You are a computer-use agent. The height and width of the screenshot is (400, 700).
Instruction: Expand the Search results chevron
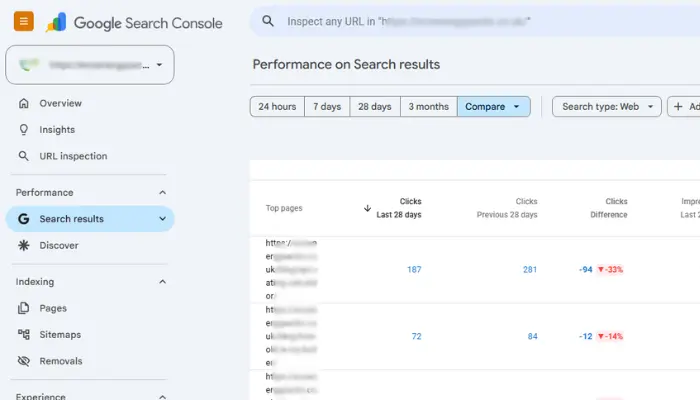pyautogui.click(x=162, y=219)
